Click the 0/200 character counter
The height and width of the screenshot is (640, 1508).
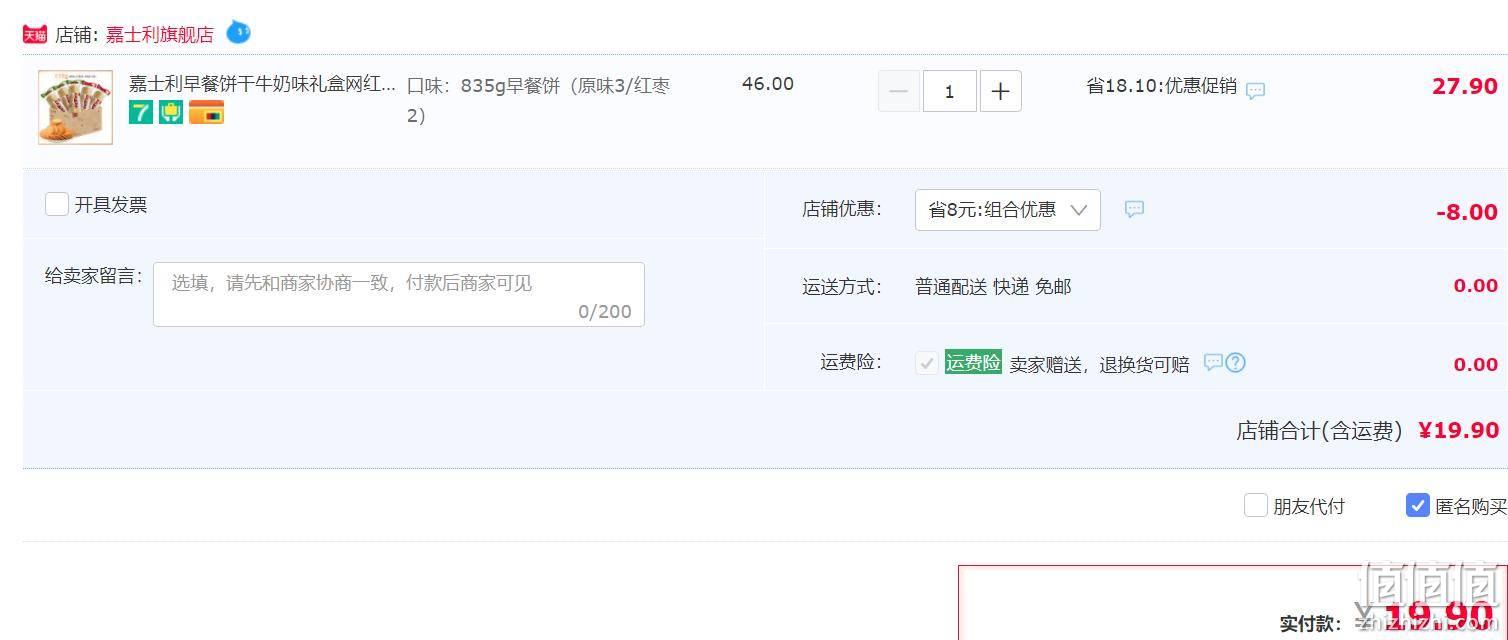pos(605,312)
